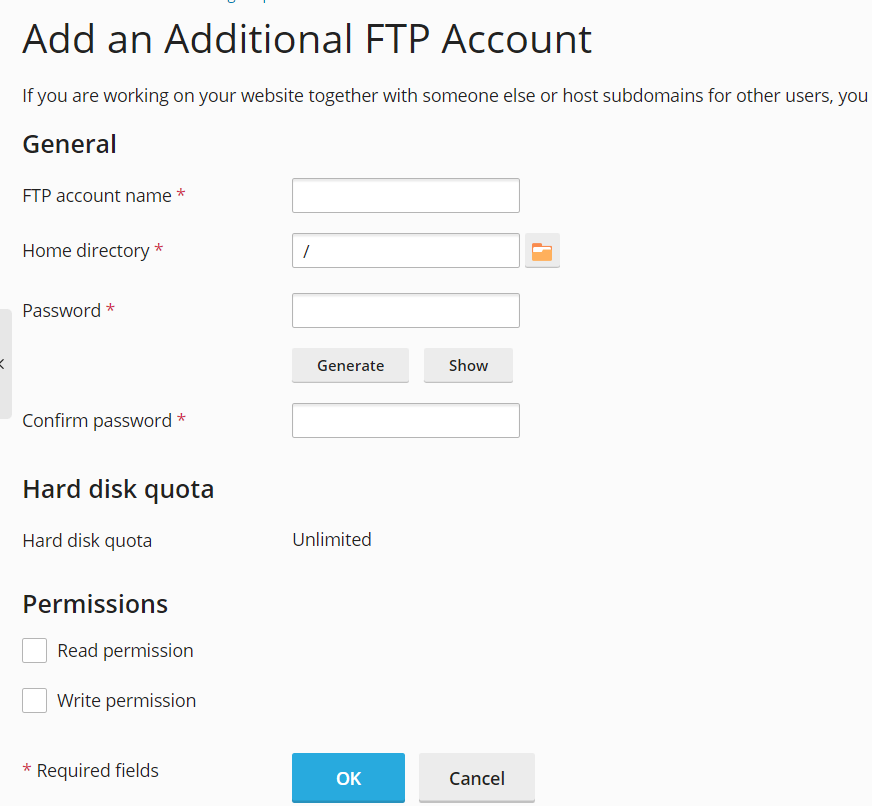Open the home directory folder browser icon
The width and height of the screenshot is (872, 806).
pyautogui.click(x=542, y=251)
